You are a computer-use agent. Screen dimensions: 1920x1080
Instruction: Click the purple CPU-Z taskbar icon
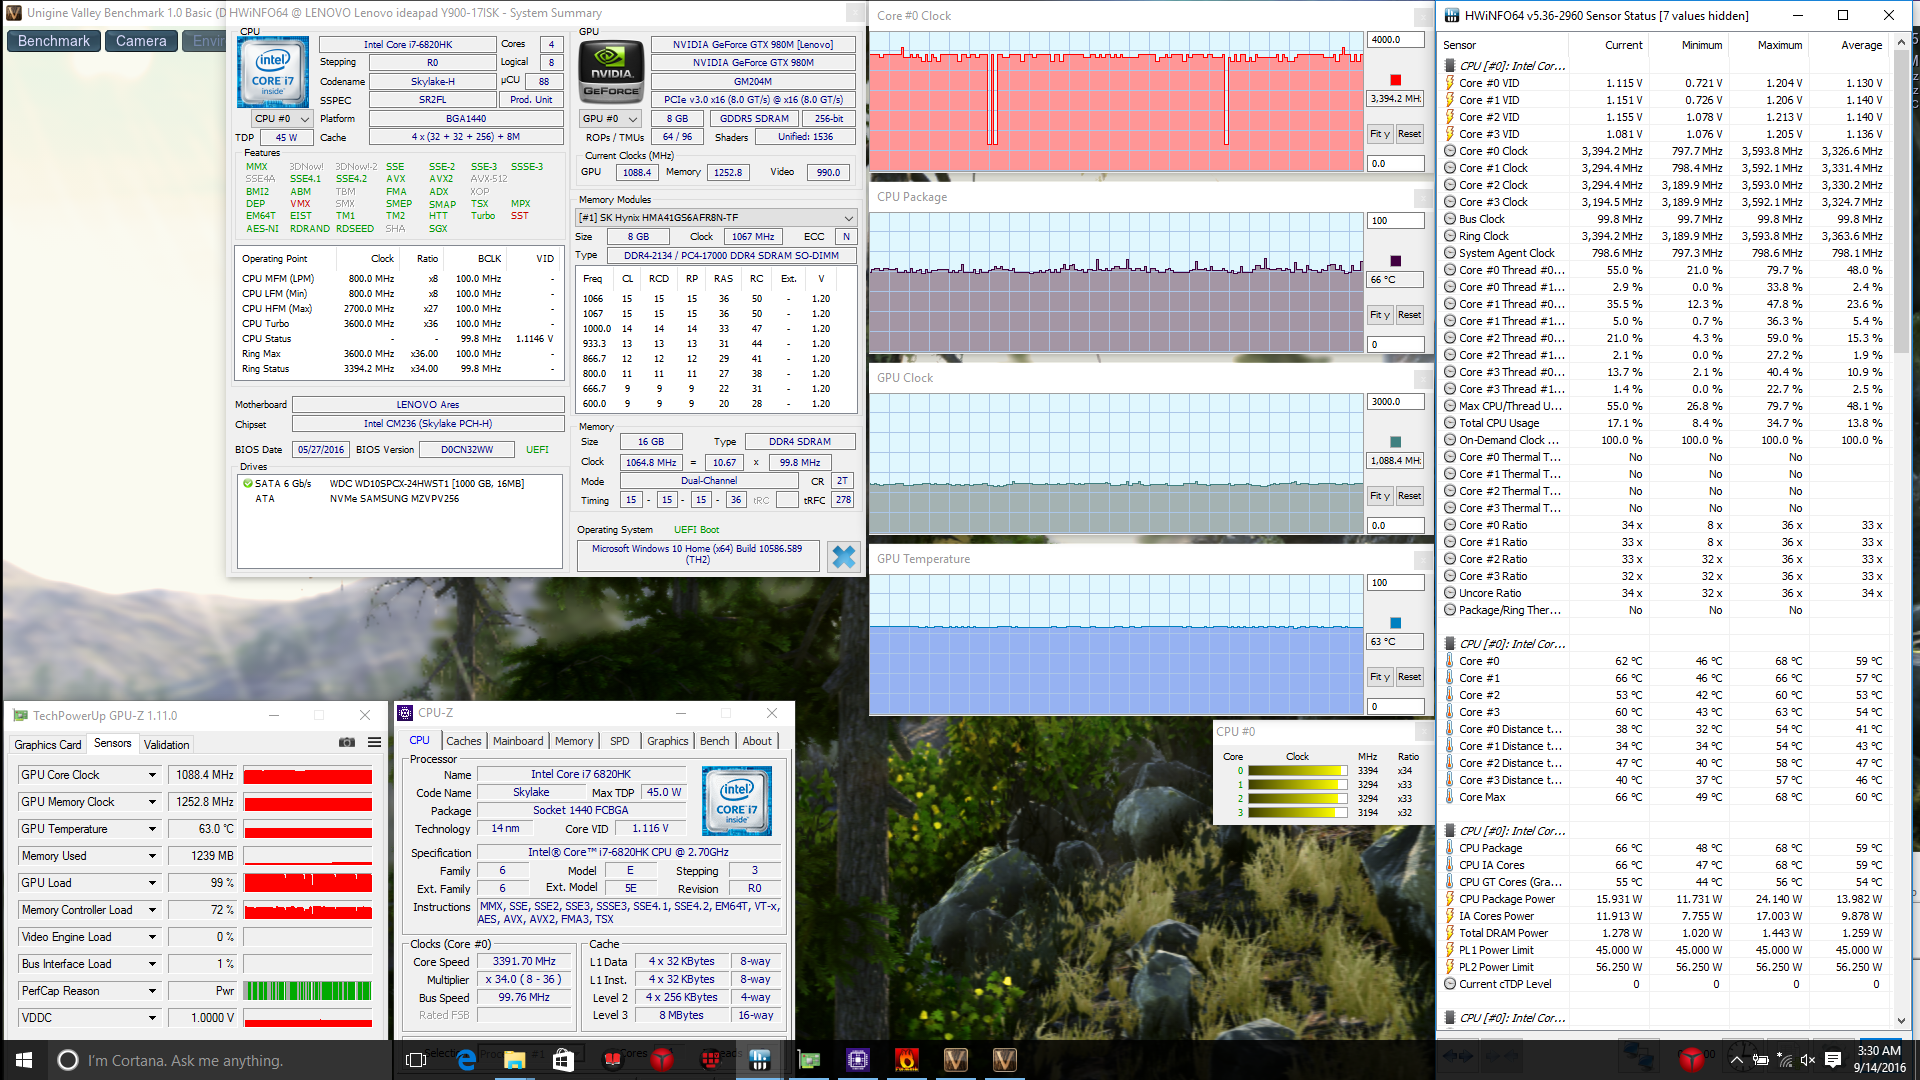click(x=857, y=1060)
